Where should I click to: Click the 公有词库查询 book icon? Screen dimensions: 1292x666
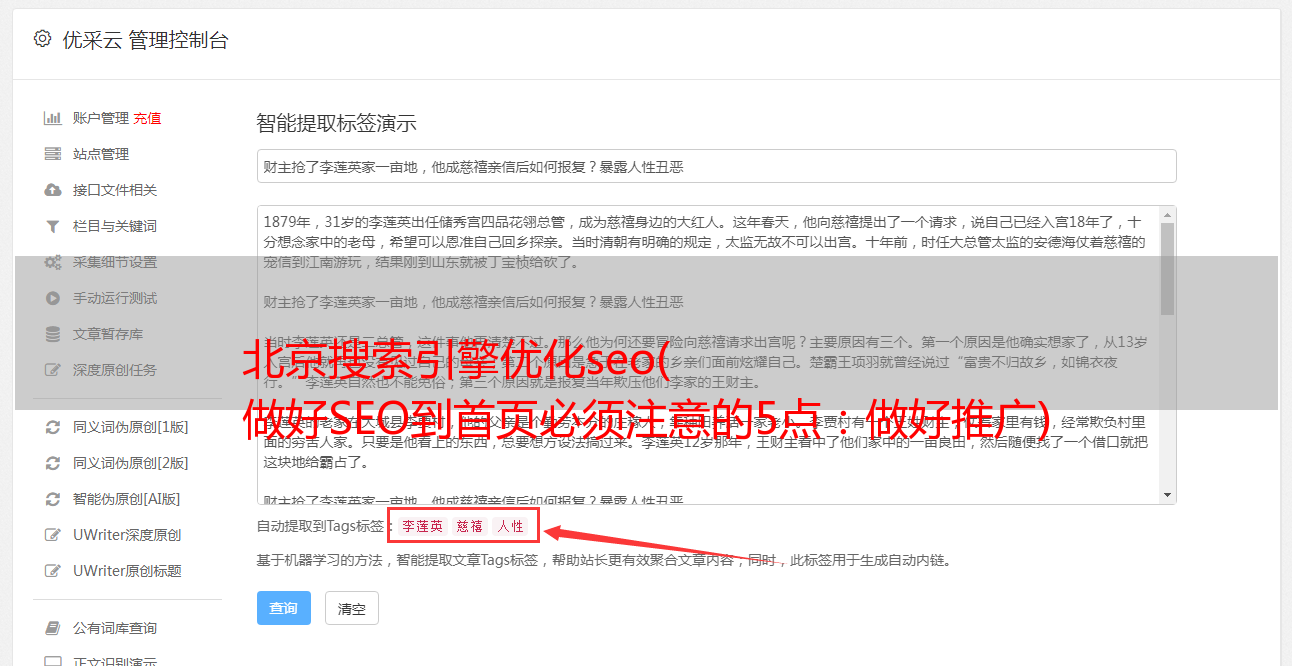53,628
